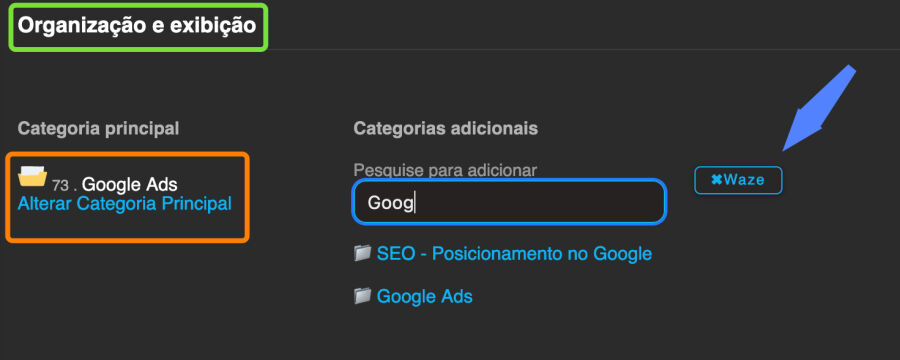Select the white Google Ads main category name
The width and height of the screenshot is (900, 360).
130,184
